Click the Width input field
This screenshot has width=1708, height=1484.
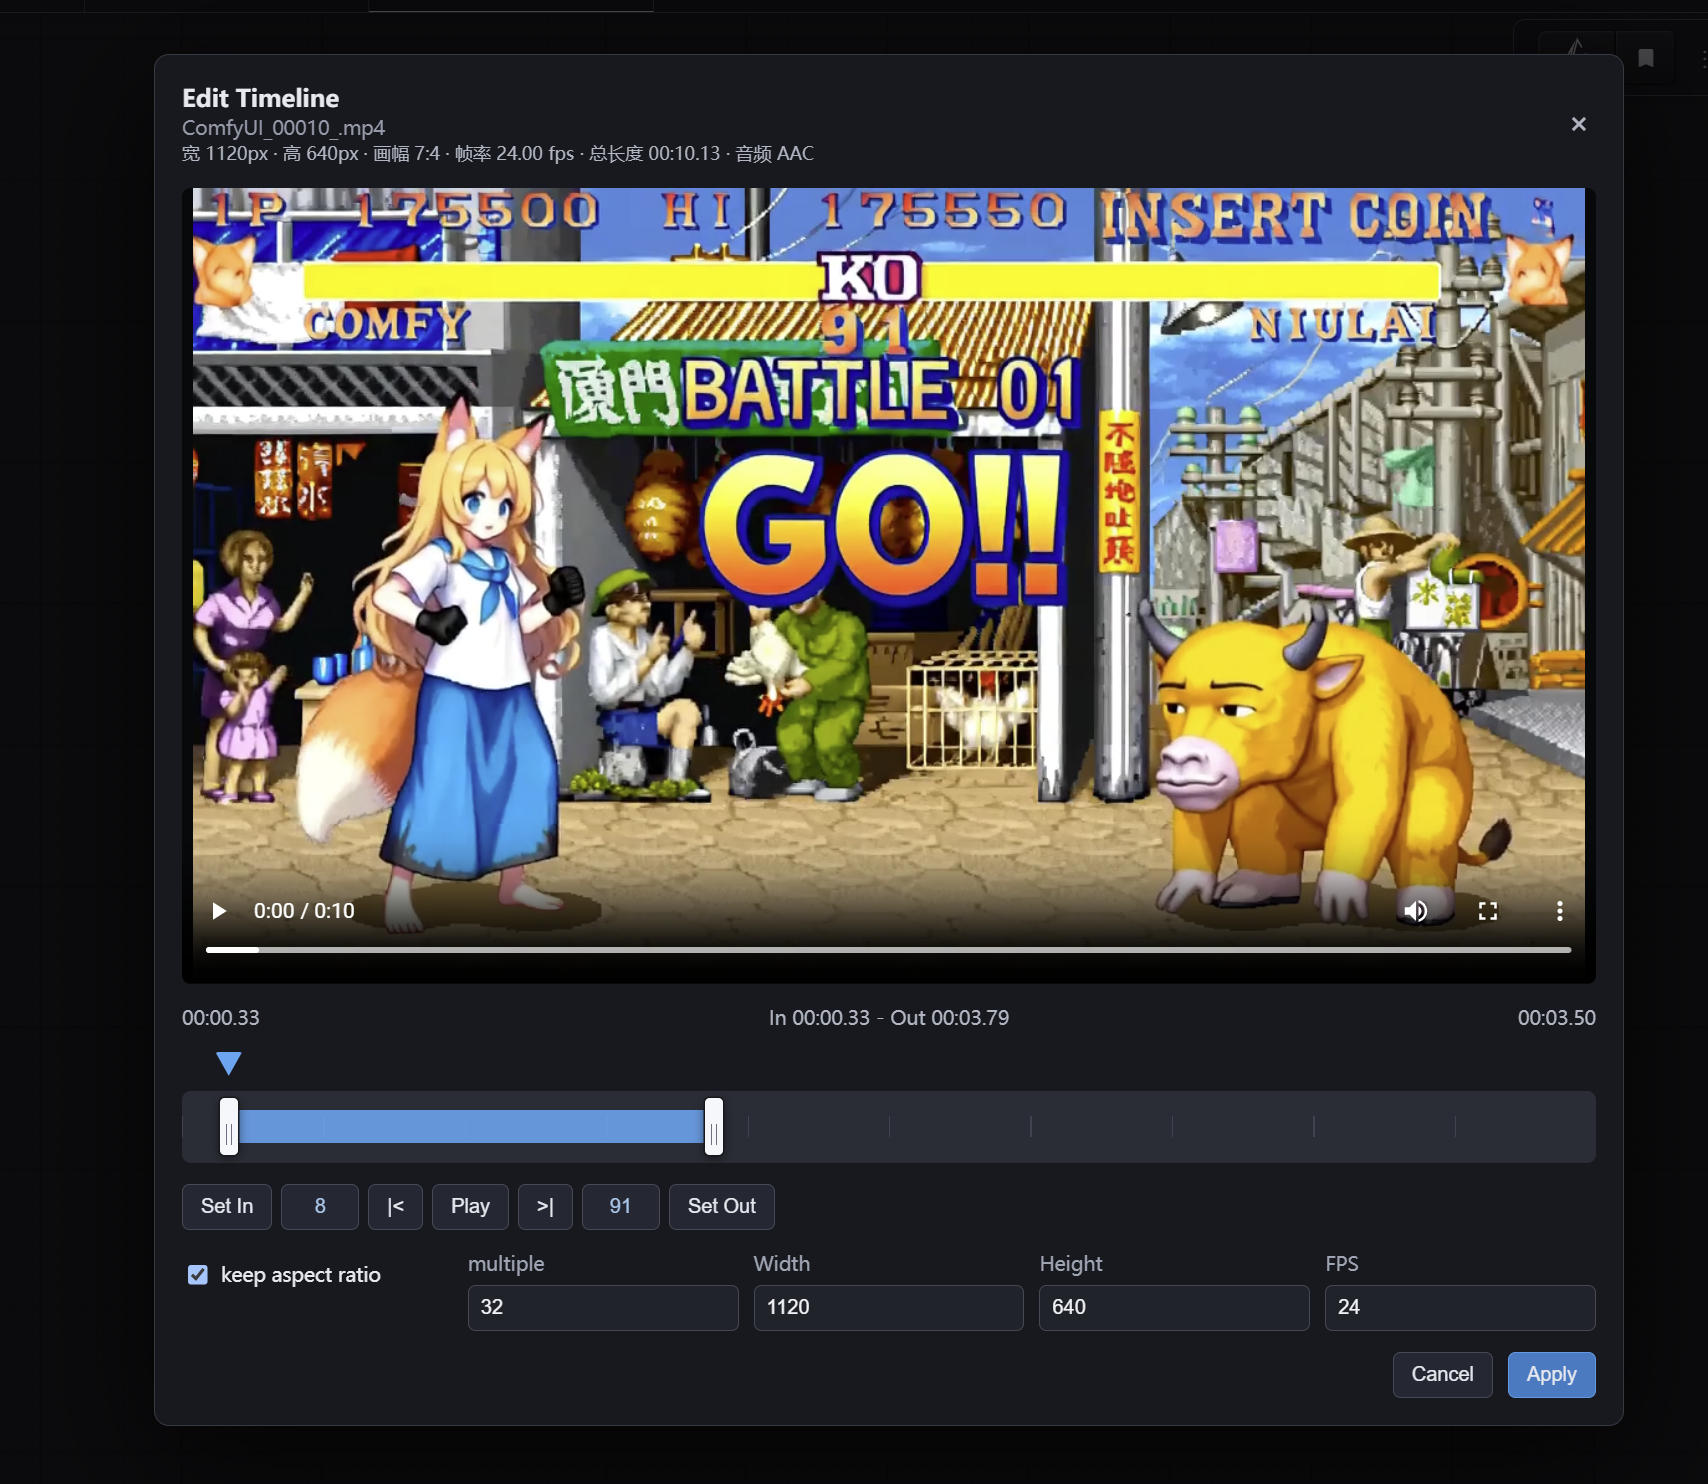[889, 1308]
